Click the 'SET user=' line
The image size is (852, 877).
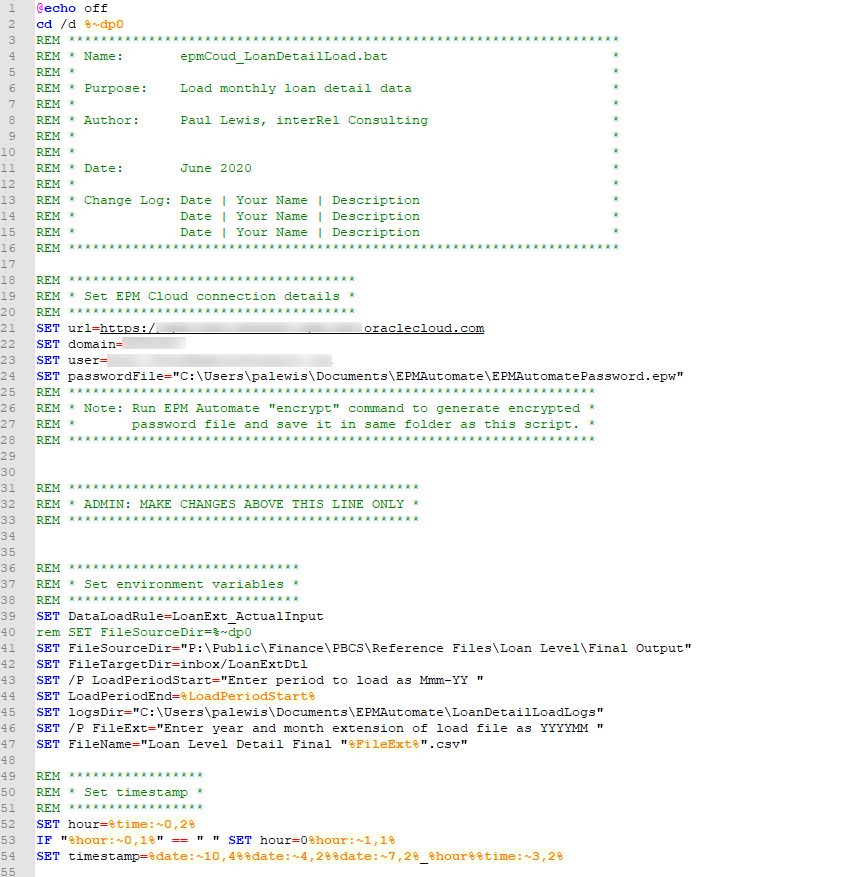pos(70,360)
